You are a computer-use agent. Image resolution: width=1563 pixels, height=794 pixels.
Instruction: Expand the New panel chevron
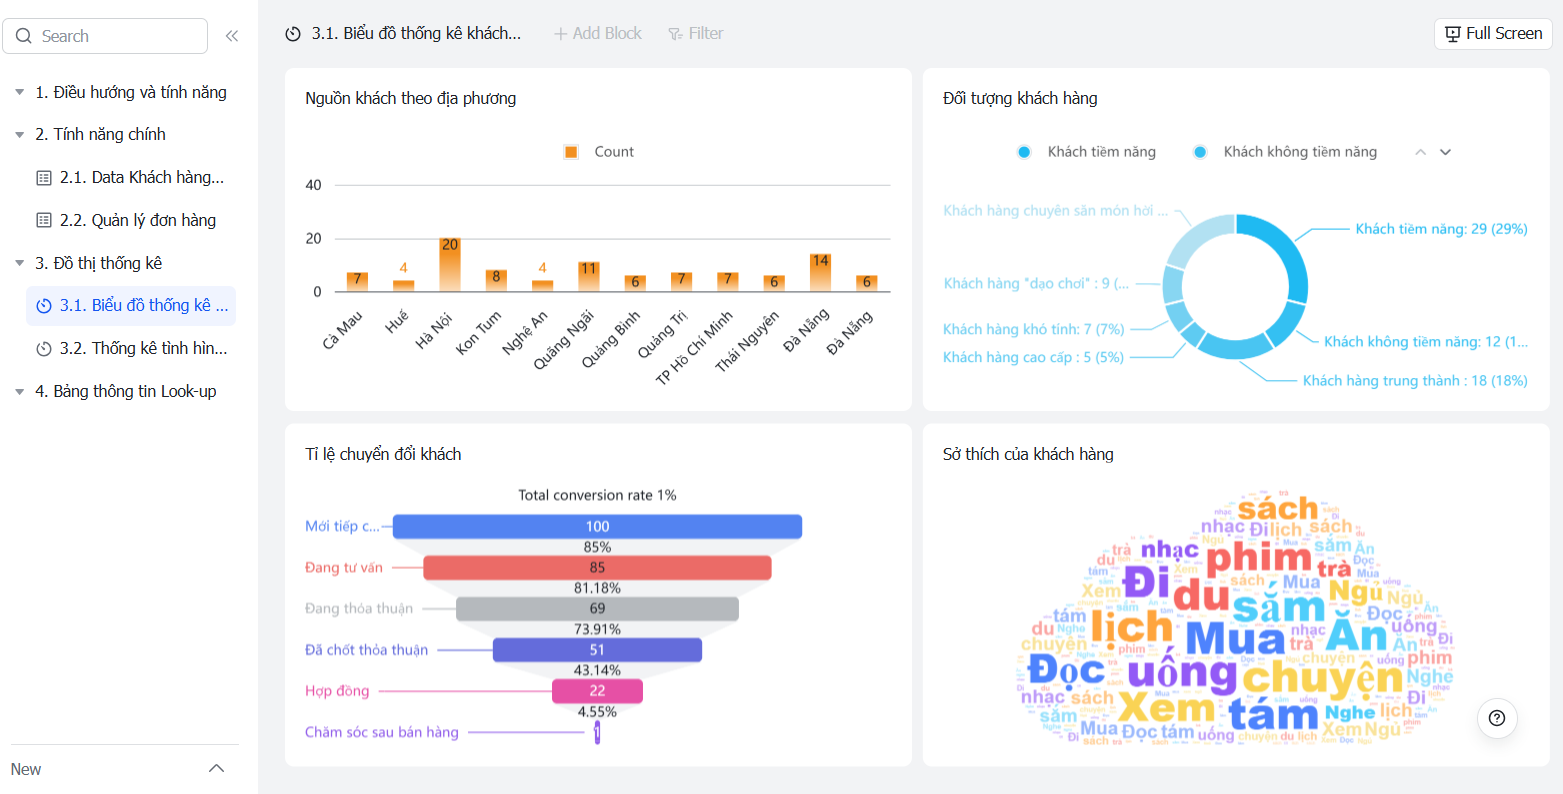[216, 769]
